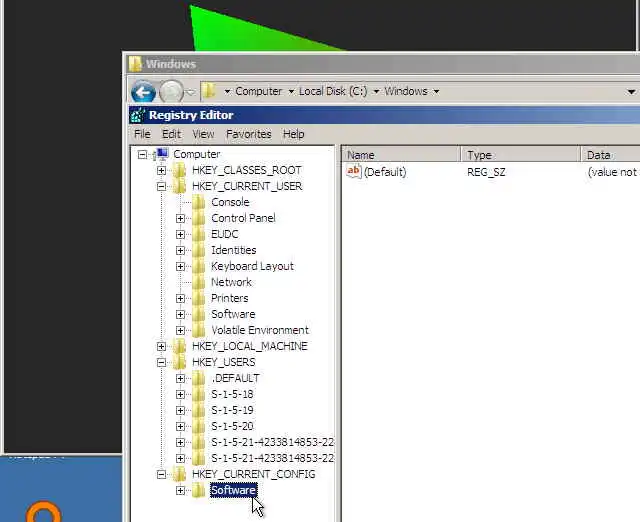Viewport: 640px width, 522px height.
Task: Click Windows in the address breadcrumb
Action: tap(406, 91)
